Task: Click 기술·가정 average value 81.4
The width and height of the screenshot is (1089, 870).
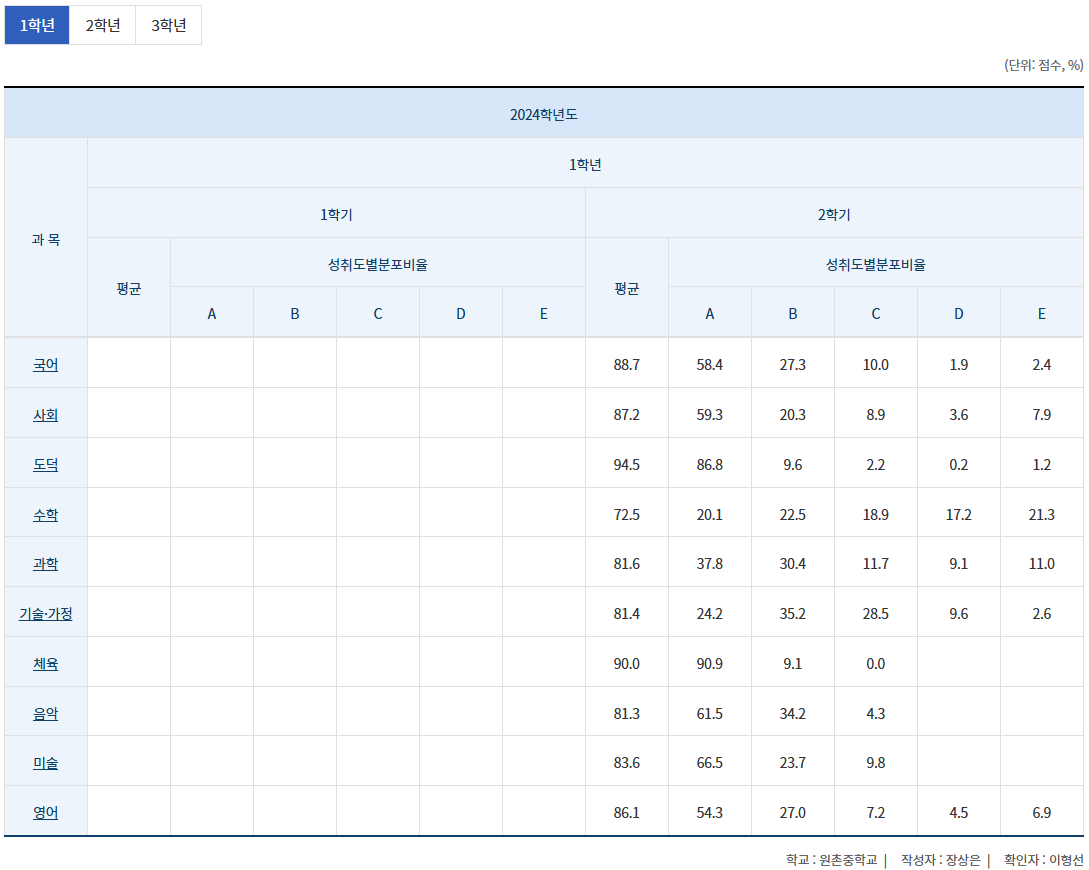Action: 626,614
